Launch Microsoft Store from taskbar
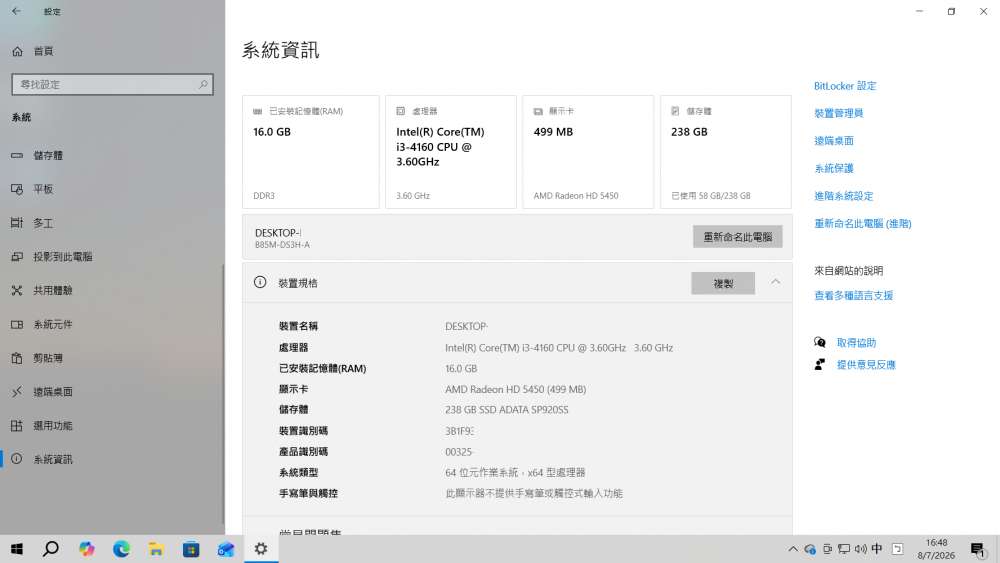This screenshot has width=1000, height=563. click(x=191, y=549)
